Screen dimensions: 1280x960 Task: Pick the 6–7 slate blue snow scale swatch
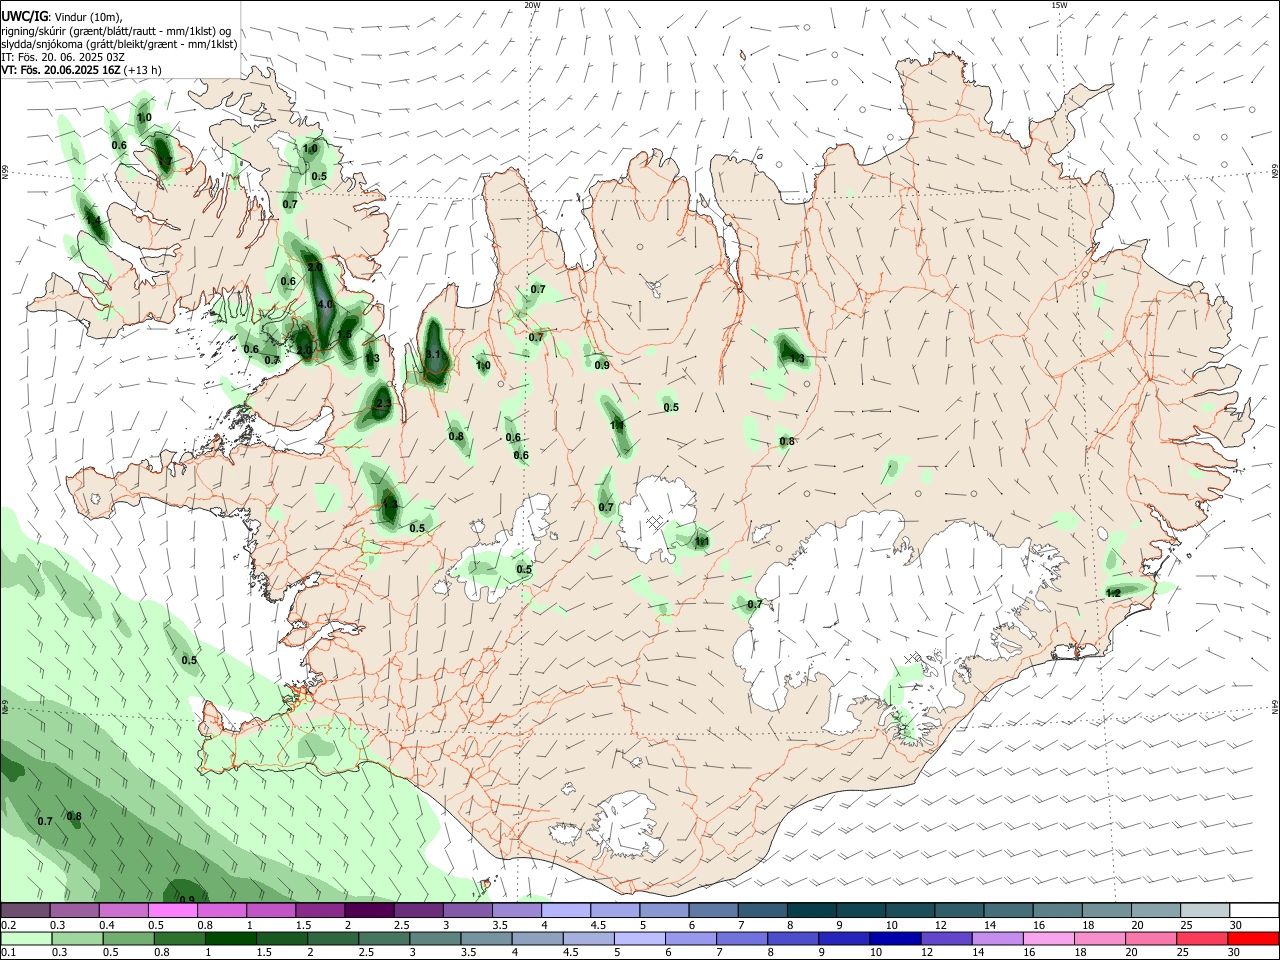(713, 911)
